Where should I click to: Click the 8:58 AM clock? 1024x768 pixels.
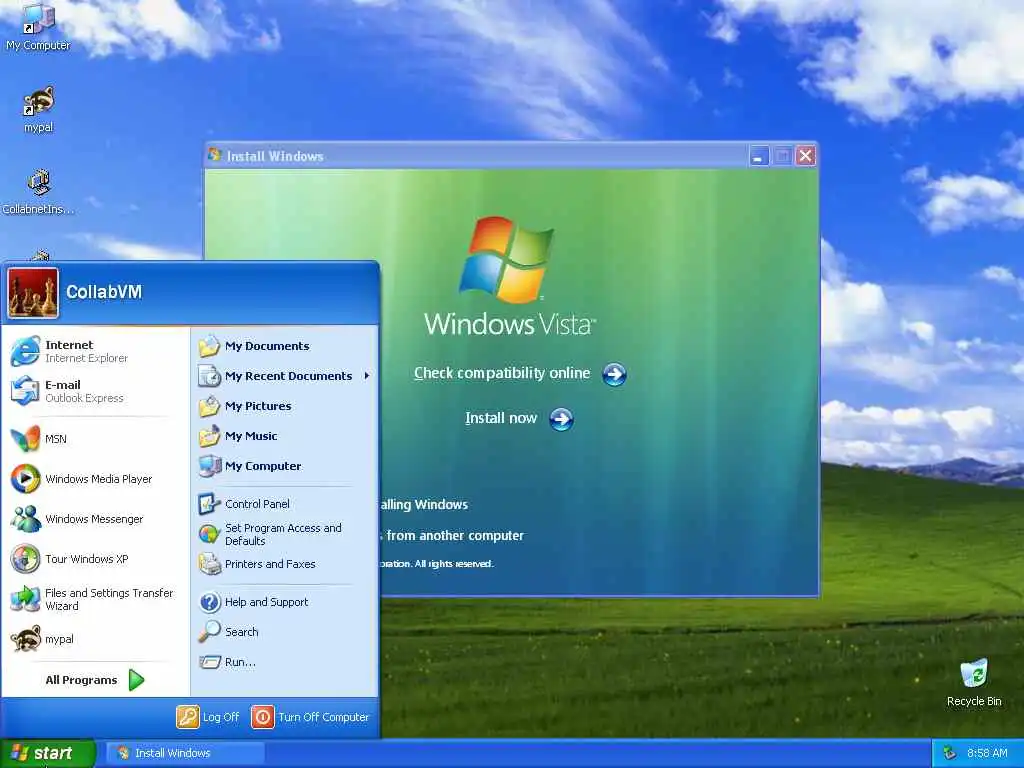pos(987,753)
